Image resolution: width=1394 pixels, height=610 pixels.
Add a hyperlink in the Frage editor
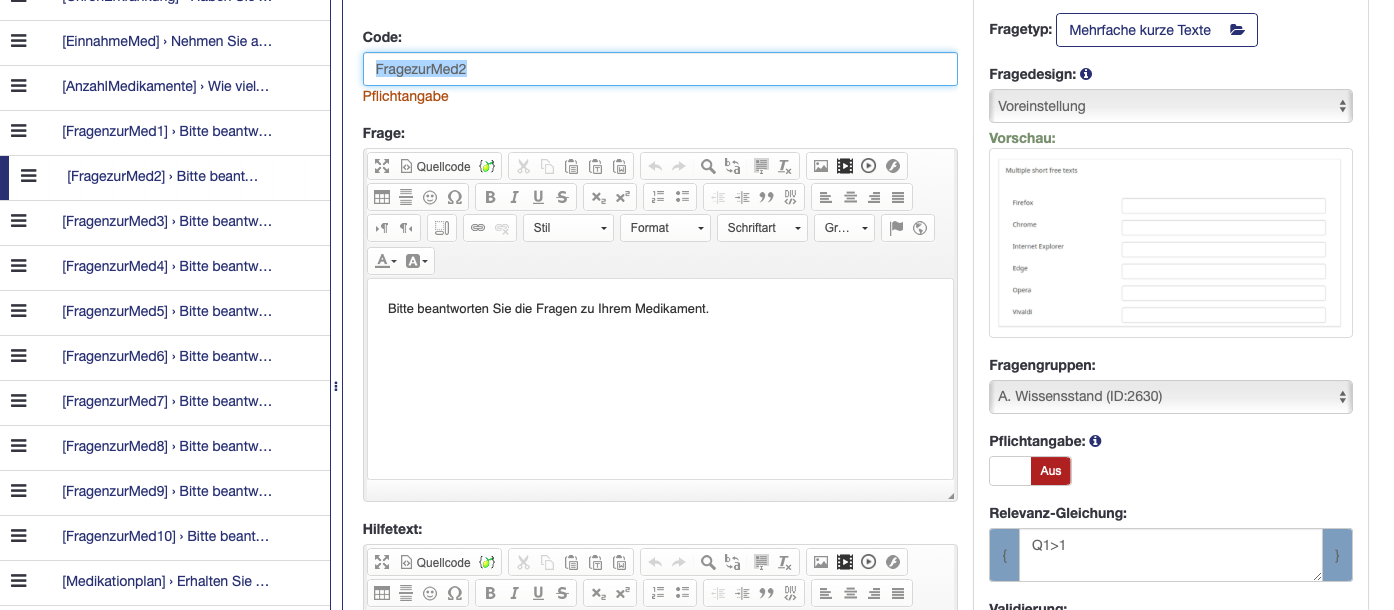click(478, 228)
